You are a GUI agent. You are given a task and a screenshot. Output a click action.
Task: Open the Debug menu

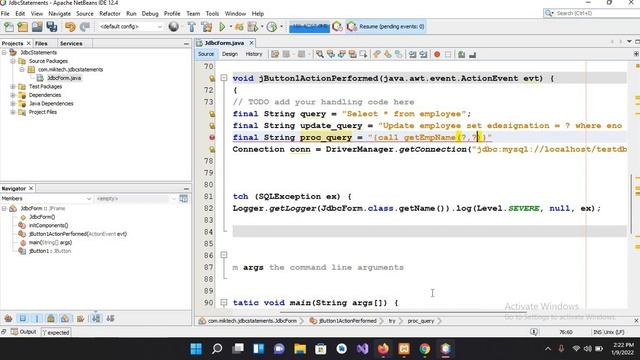click(x=150, y=13)
